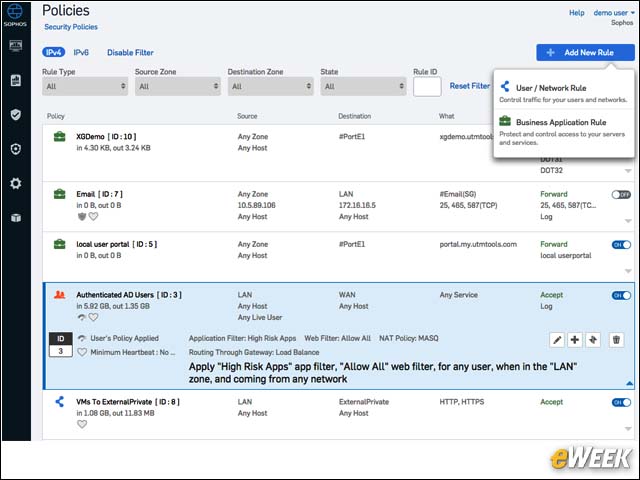Open the demo user menu

coord(614,13)
